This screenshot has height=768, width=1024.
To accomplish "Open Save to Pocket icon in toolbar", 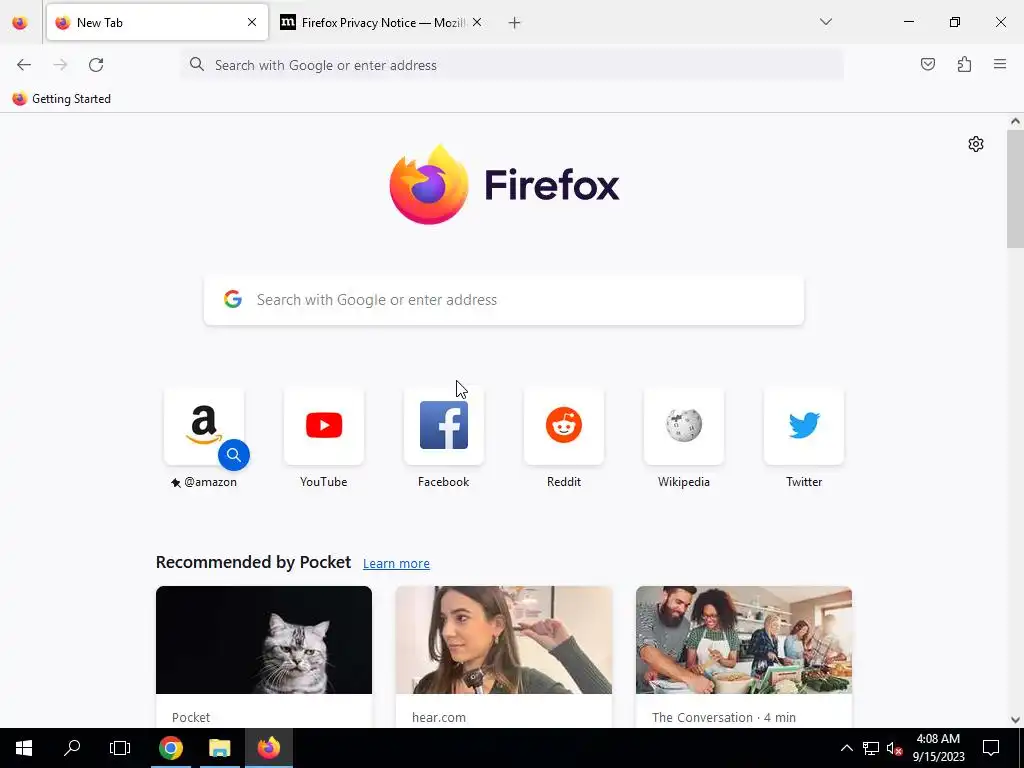I will pyautogui.click(x=927, y=64).
